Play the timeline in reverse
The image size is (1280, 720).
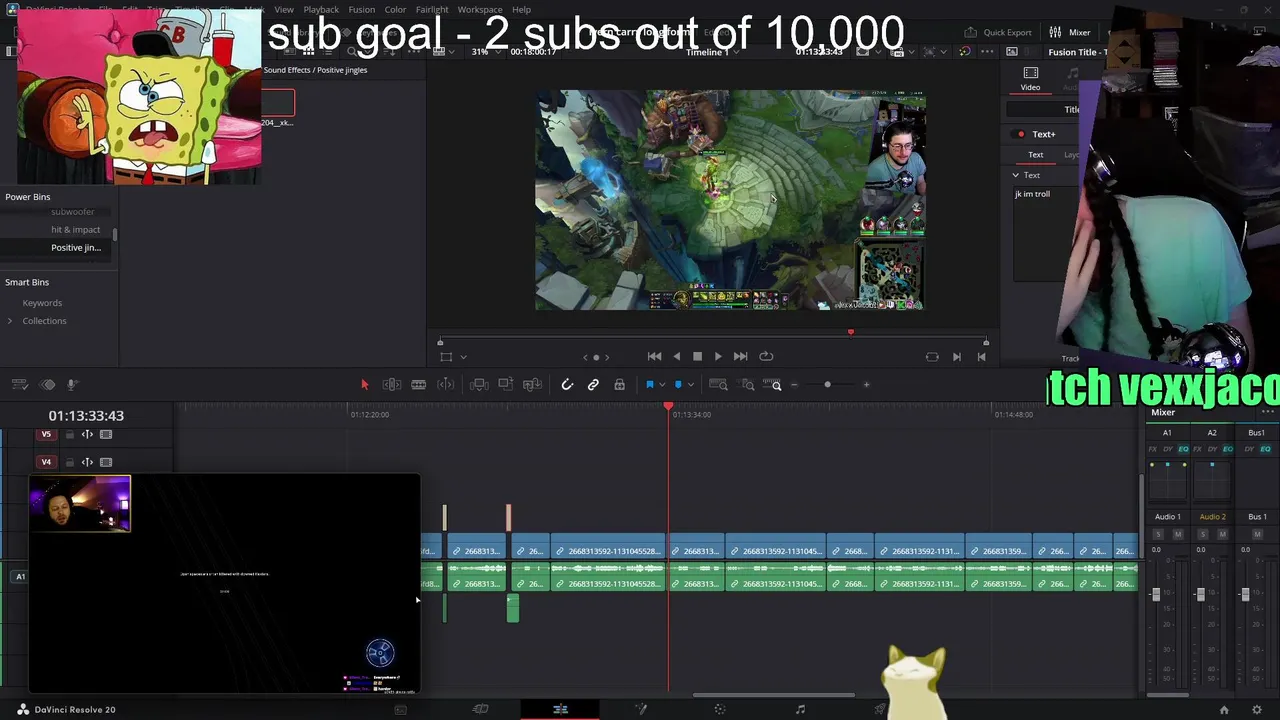pyautogui.click(x=676, y=356)
